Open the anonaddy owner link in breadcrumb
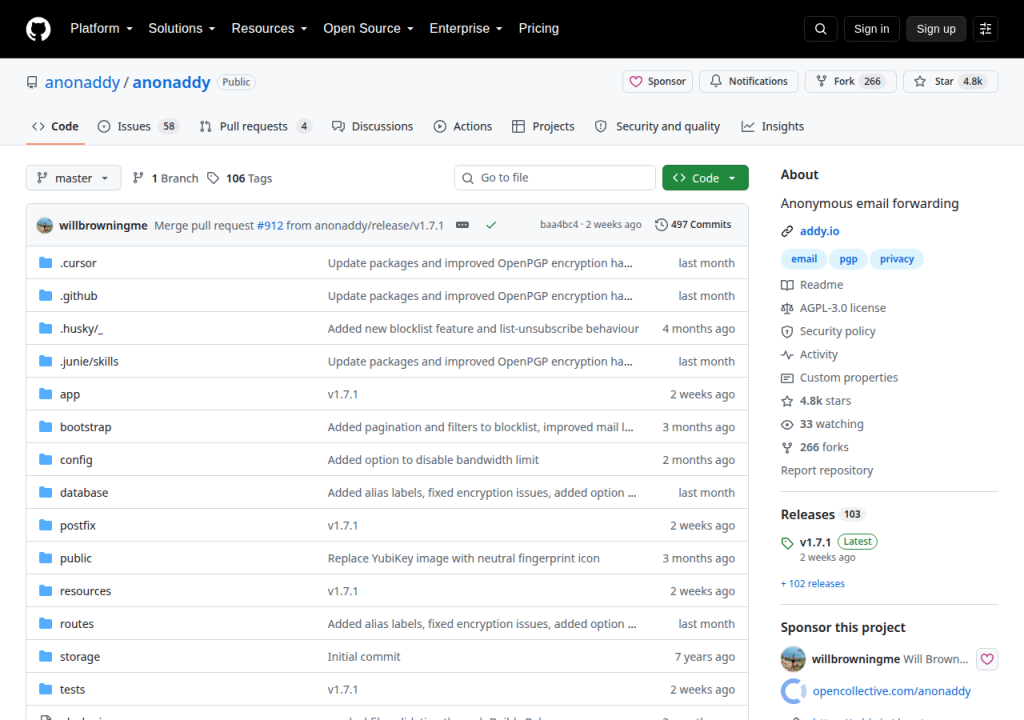The width and height of the screenshot is (1024, 720). pyautogui.click(x=82, y=82)
